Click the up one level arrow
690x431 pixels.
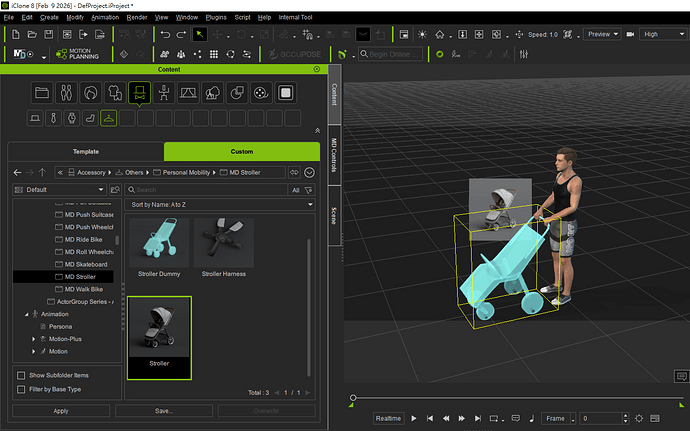pos(42,173)
